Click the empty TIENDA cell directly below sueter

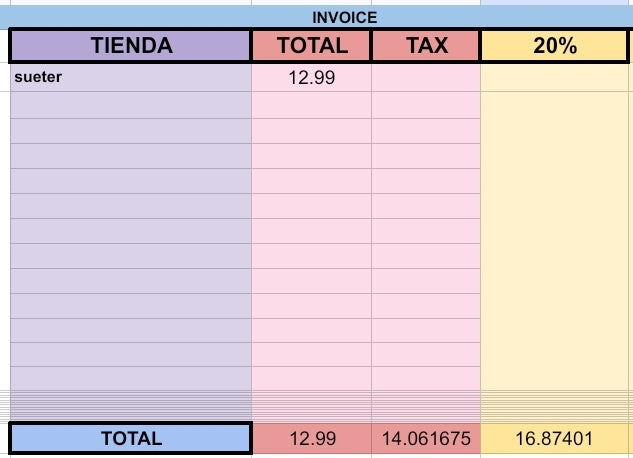click(131, 105)
